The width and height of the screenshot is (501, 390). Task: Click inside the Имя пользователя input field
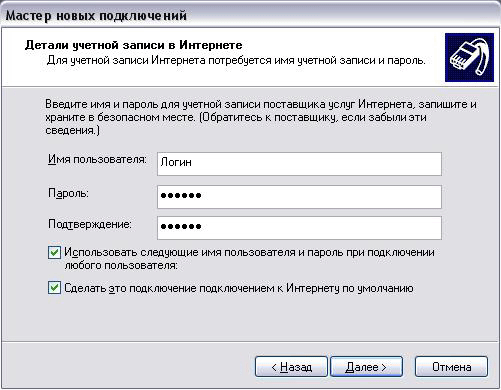tap(299, 164)
